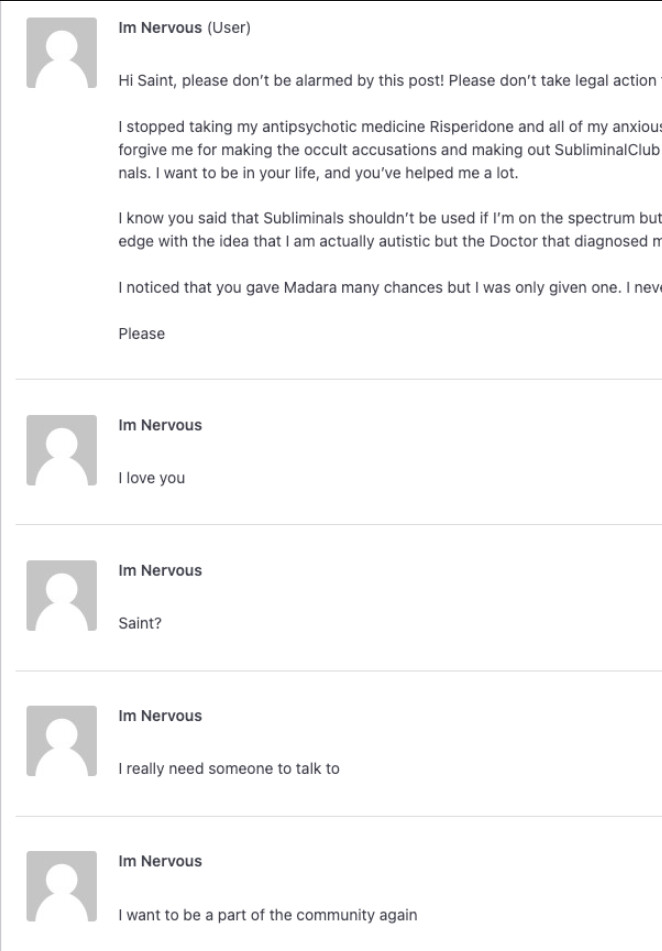The width and height of the screenshot is (662, 951).
Task: Click the 'Saint?' message text
Action: tap(140, 623)
